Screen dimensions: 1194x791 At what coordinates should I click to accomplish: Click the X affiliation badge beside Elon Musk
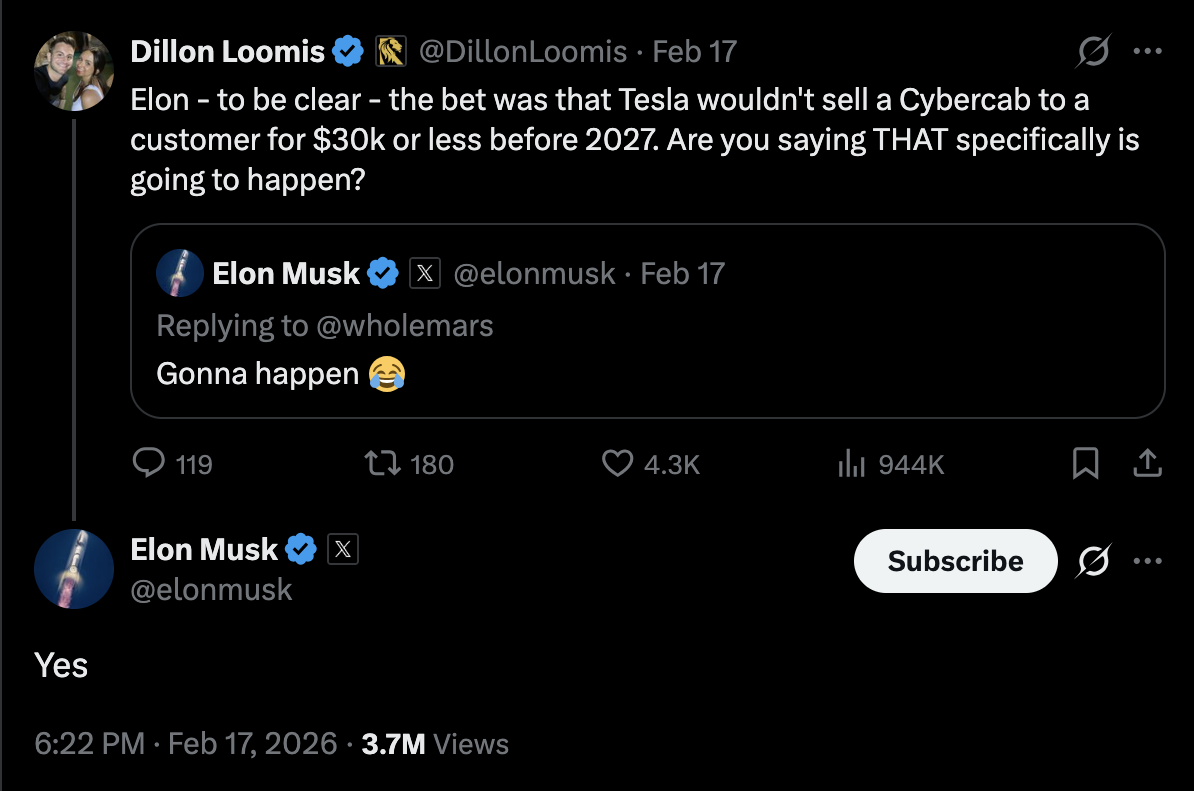[x=343, y=549]
